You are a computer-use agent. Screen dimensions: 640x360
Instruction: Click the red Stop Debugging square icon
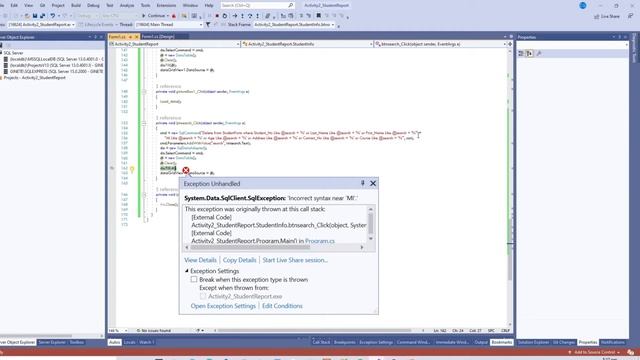coord(217,16)
